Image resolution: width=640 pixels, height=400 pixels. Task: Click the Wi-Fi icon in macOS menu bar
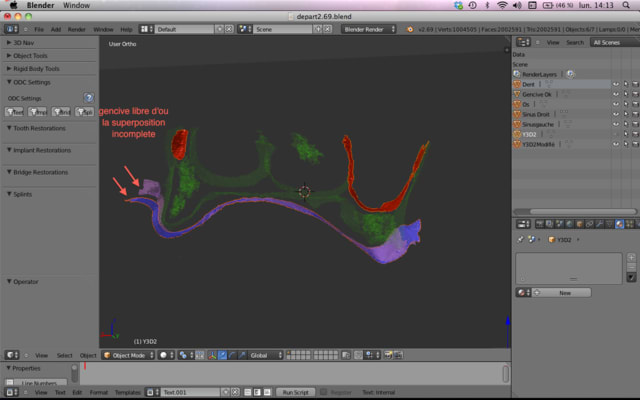point(500,5)
